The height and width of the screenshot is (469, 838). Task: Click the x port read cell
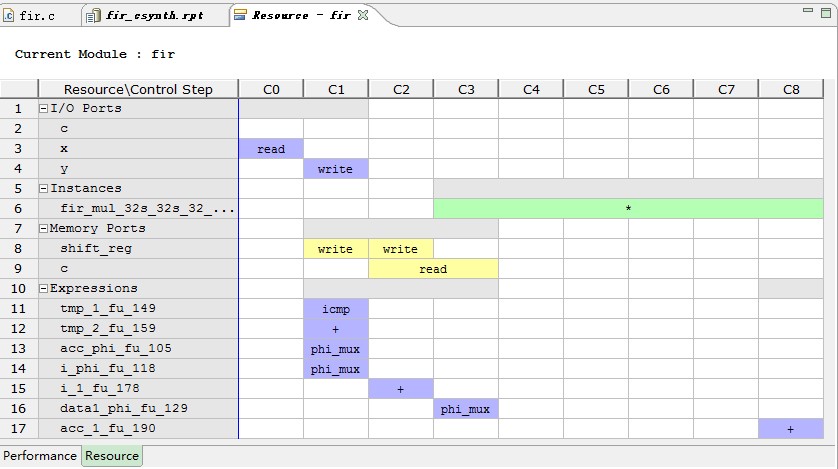pyautogui.click(x=271, y=149)
